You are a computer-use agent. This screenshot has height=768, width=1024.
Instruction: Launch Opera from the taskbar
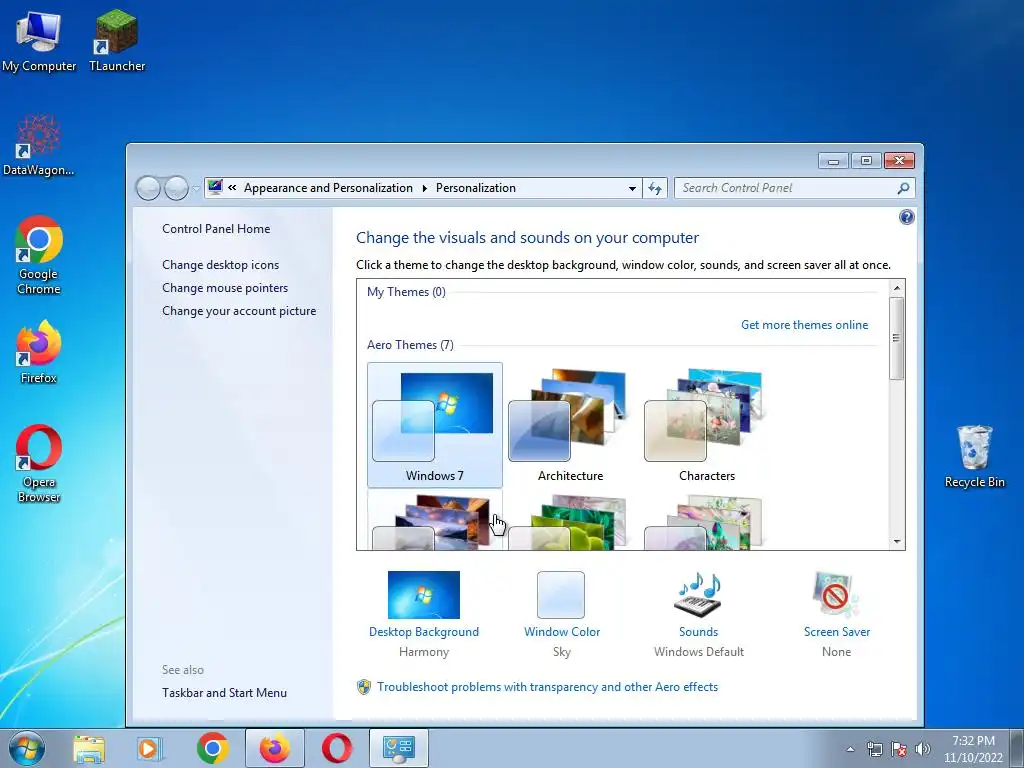pos(336,748)
